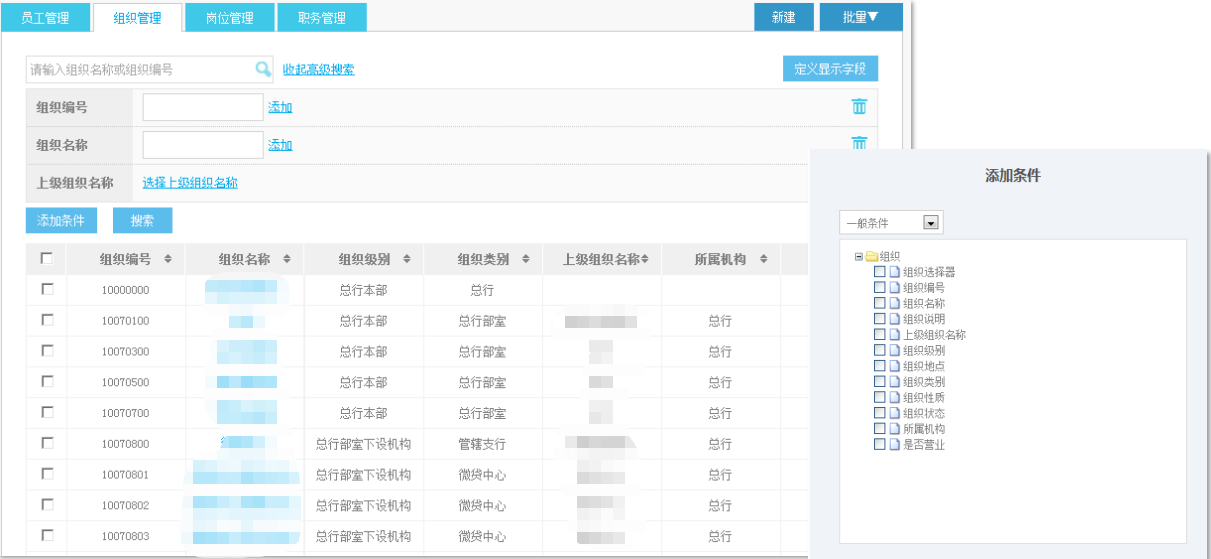The height and width of the screenshot is (559, 1211).
Task: Click the 收起高级搜索 link
Action: click(318, 69)
